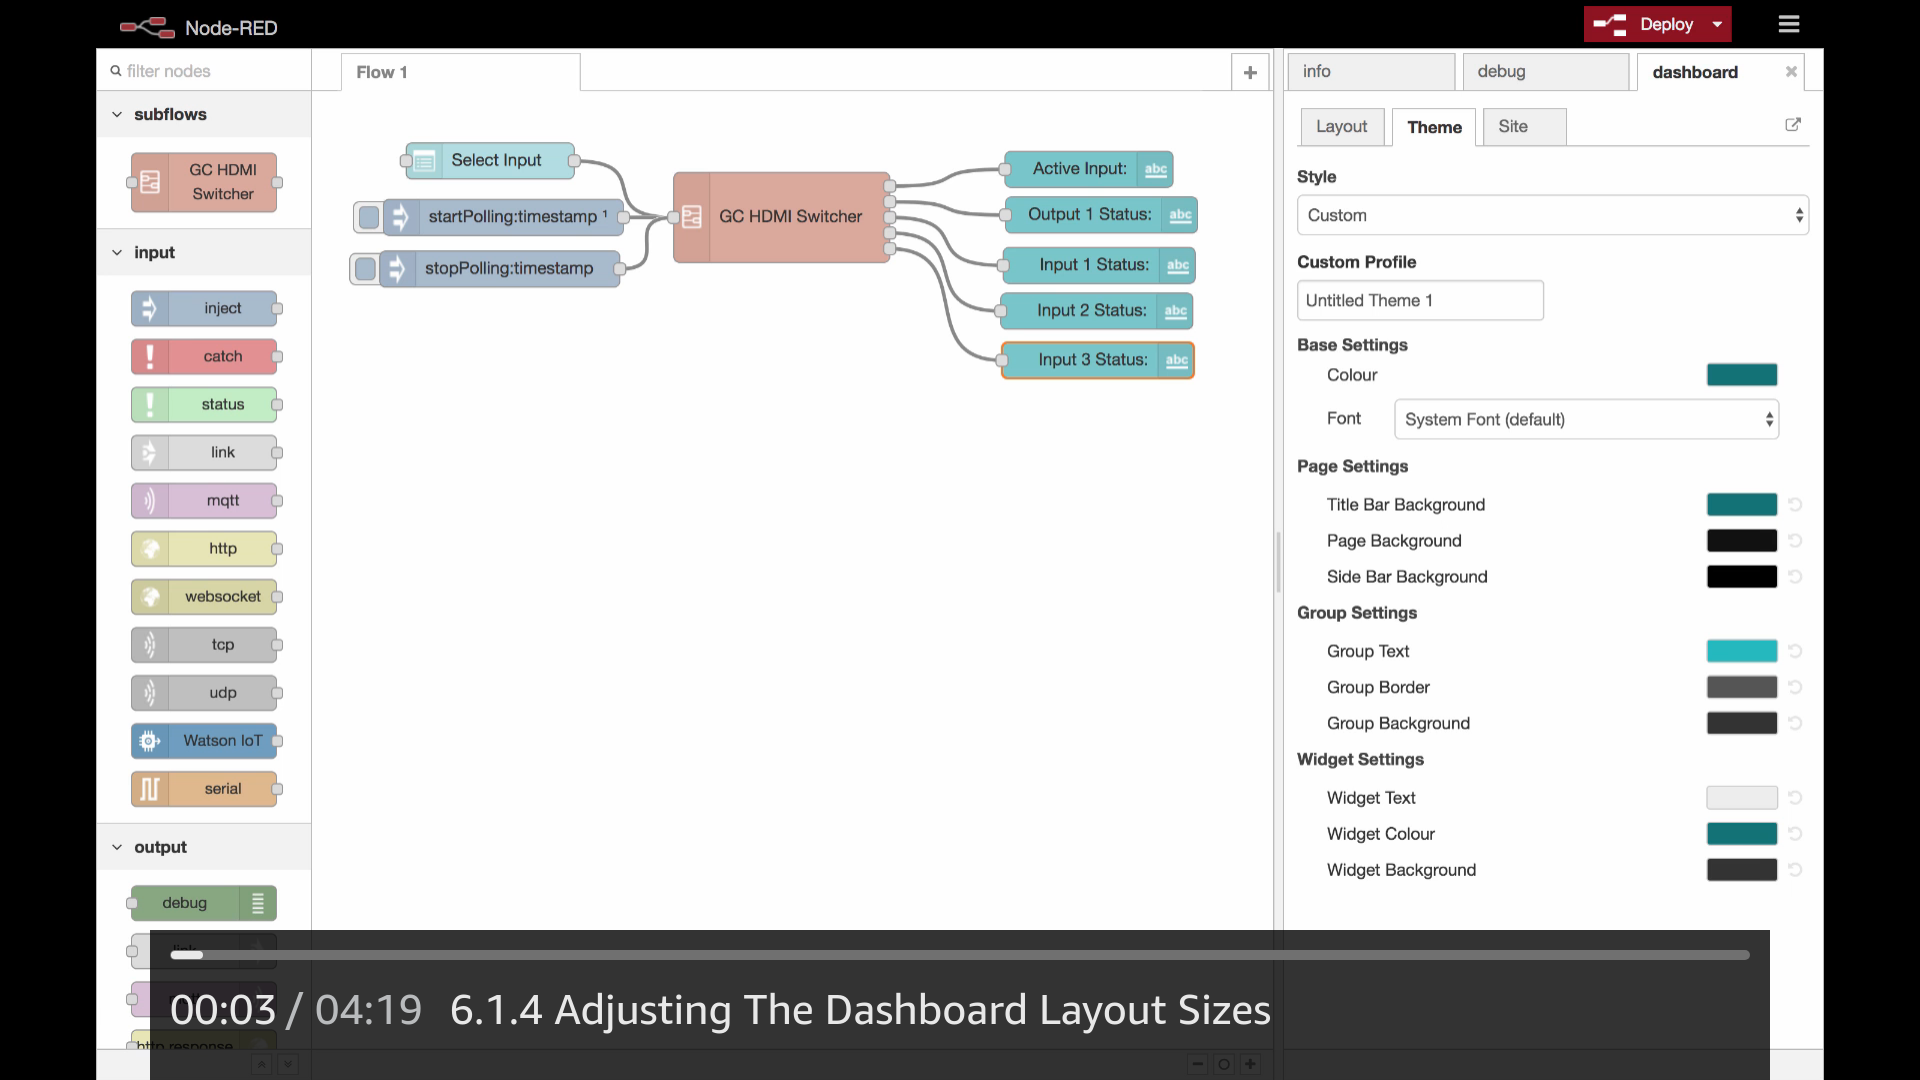Pick the Group Text colour swatch

[x=1741, y=651]
